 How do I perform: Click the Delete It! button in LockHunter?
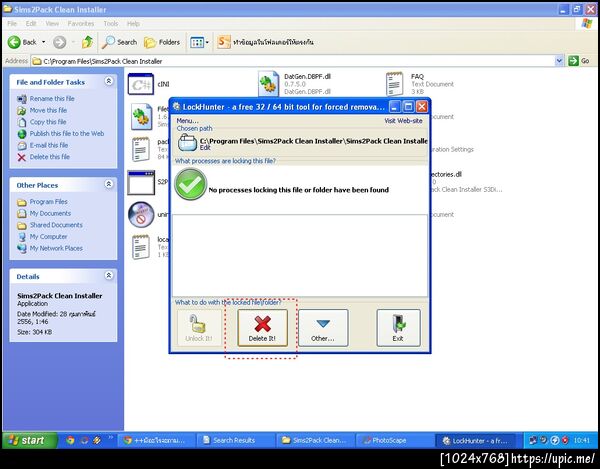click(262, 328)
